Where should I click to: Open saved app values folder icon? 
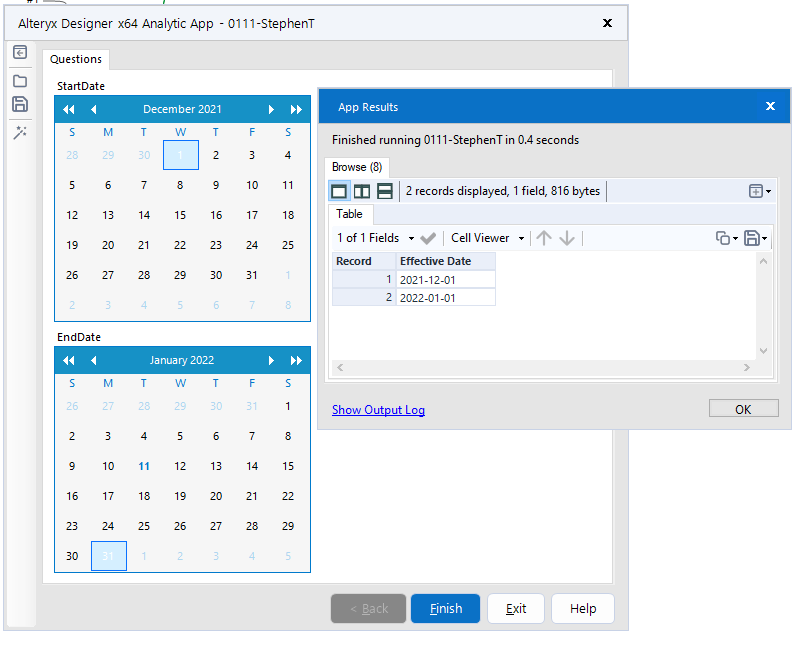(20, 81)
